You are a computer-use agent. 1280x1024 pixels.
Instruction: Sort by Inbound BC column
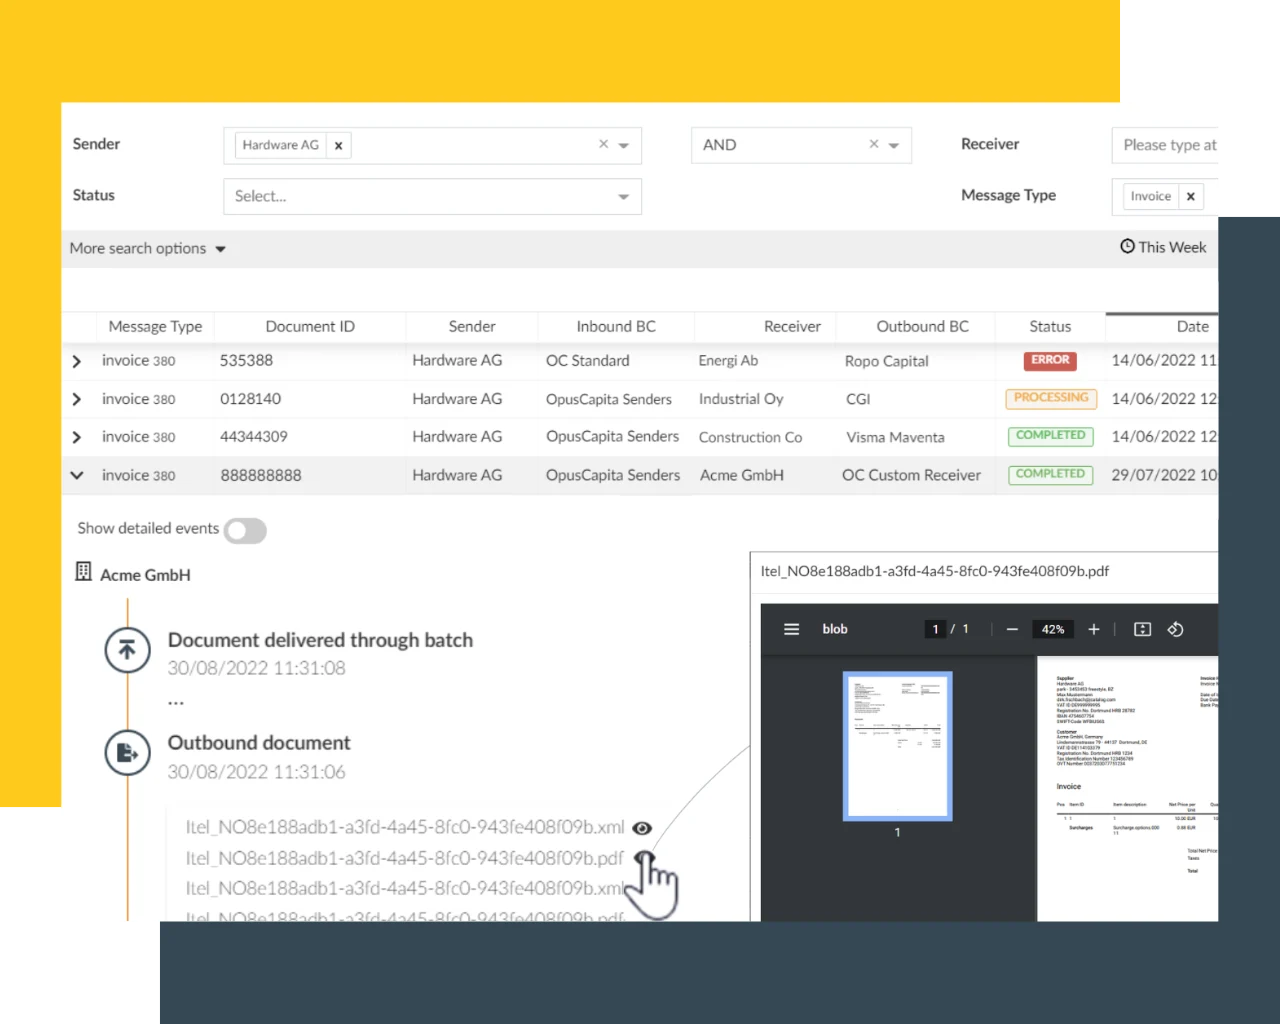coord(616,327)
